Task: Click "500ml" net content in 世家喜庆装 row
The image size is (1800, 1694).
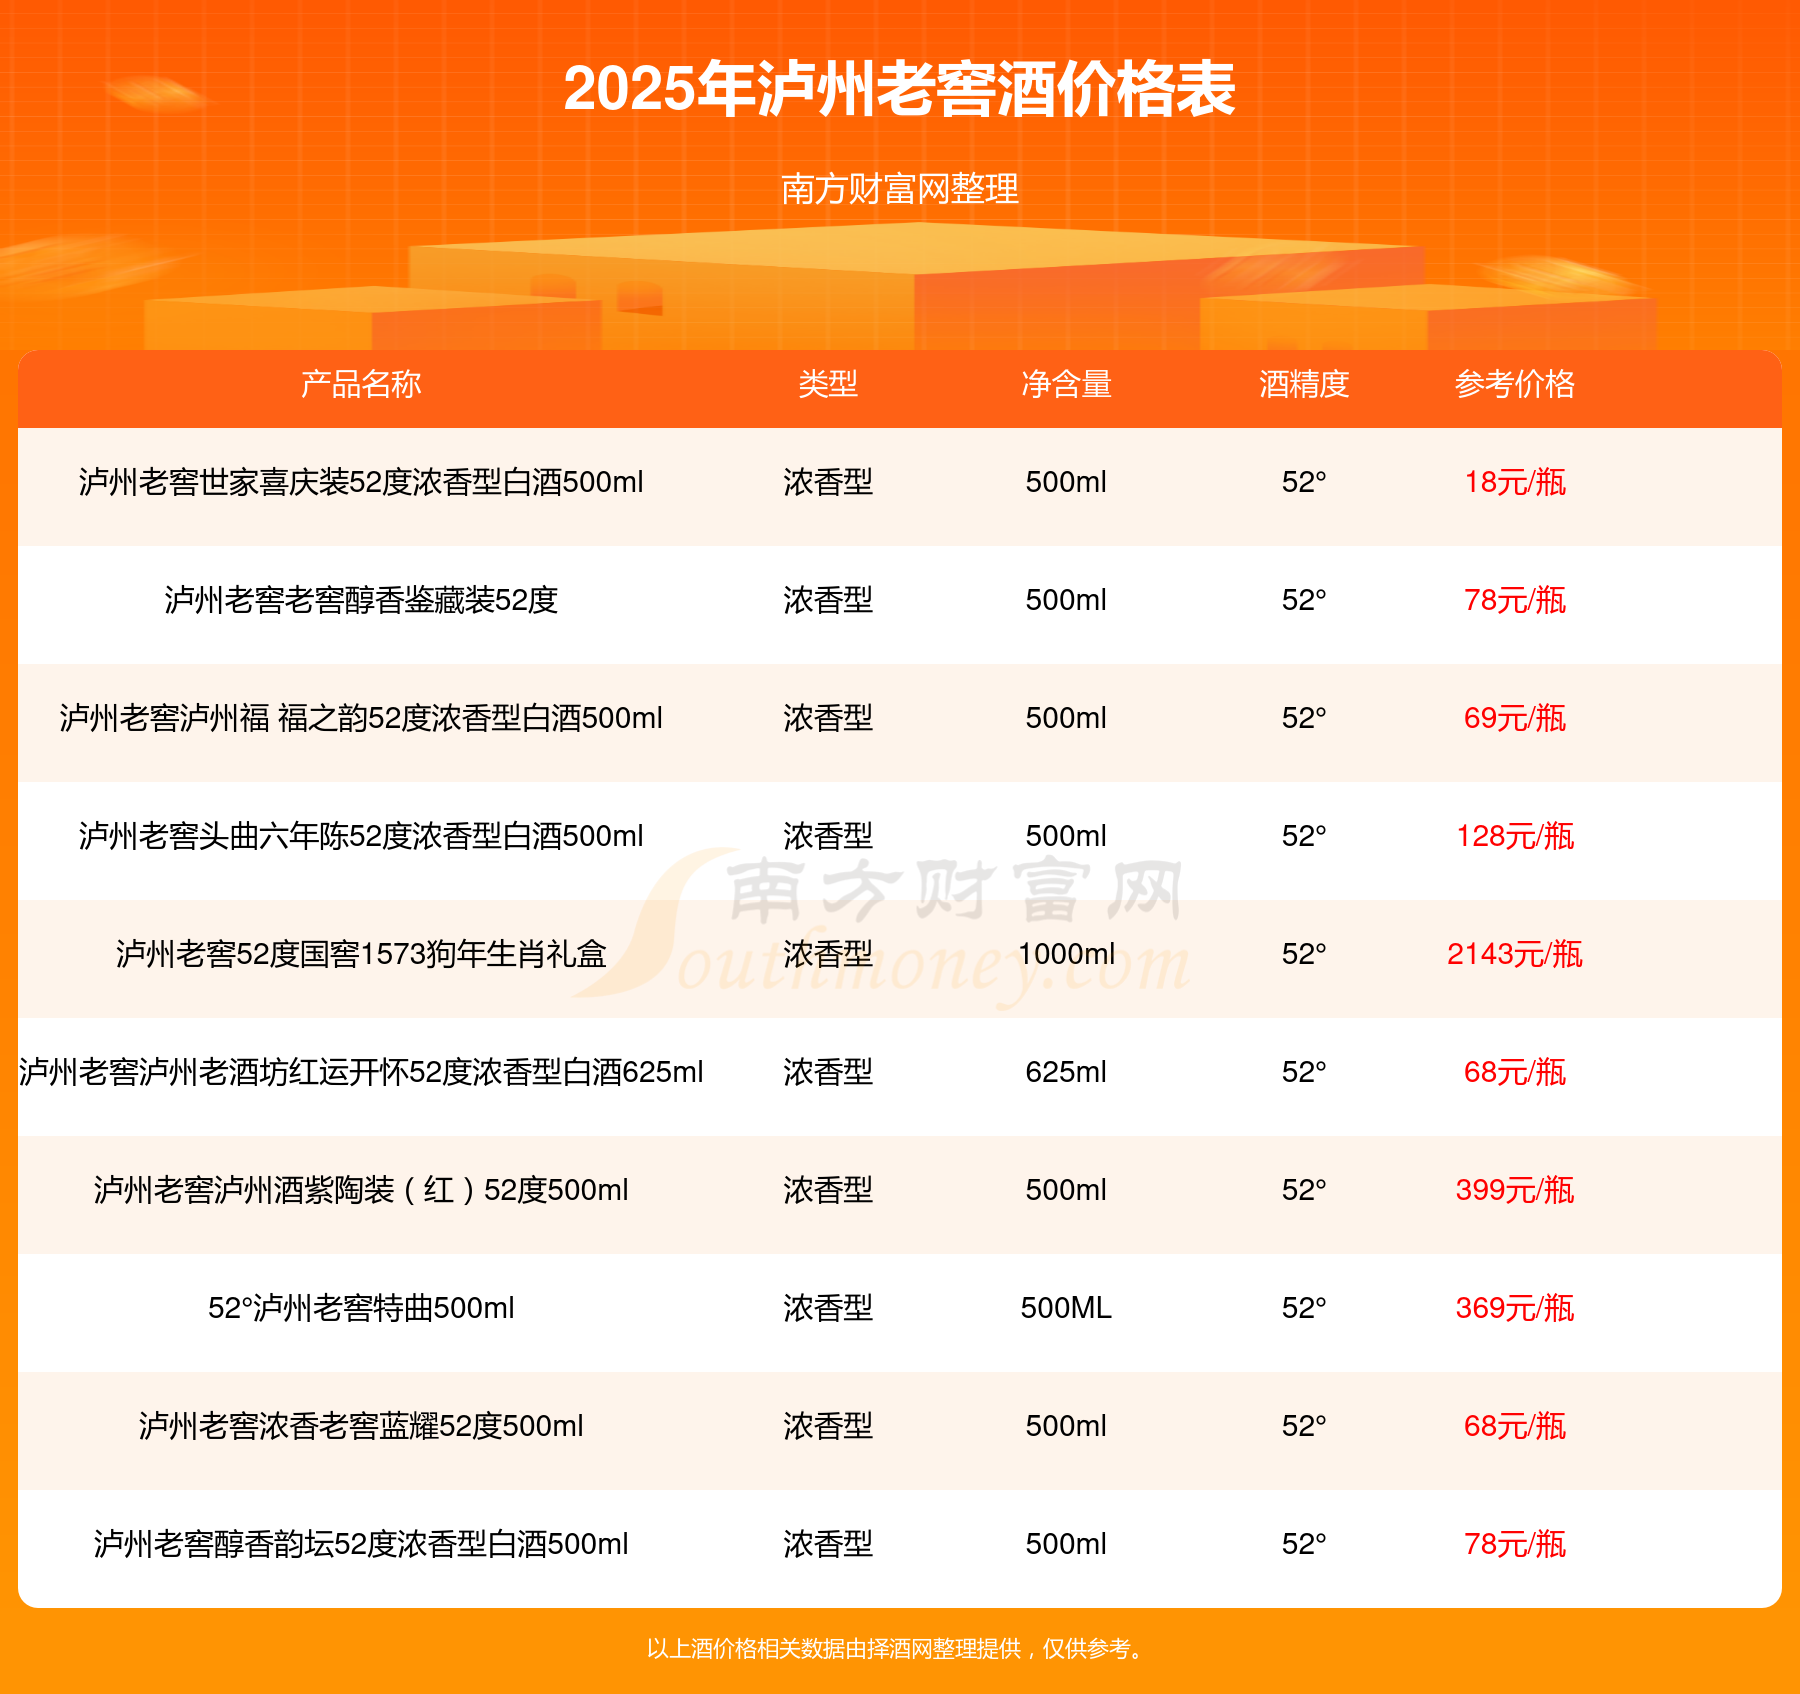Action: 1066,482
